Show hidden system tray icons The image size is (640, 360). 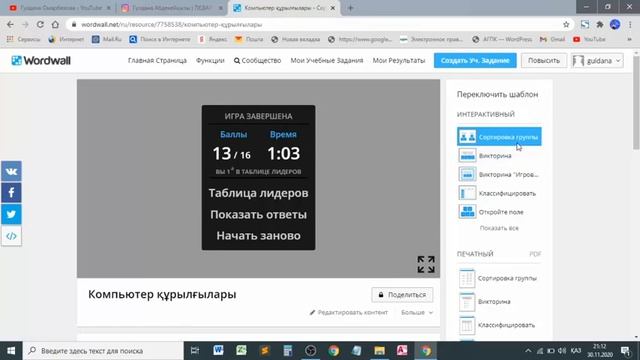coord(528,351)
